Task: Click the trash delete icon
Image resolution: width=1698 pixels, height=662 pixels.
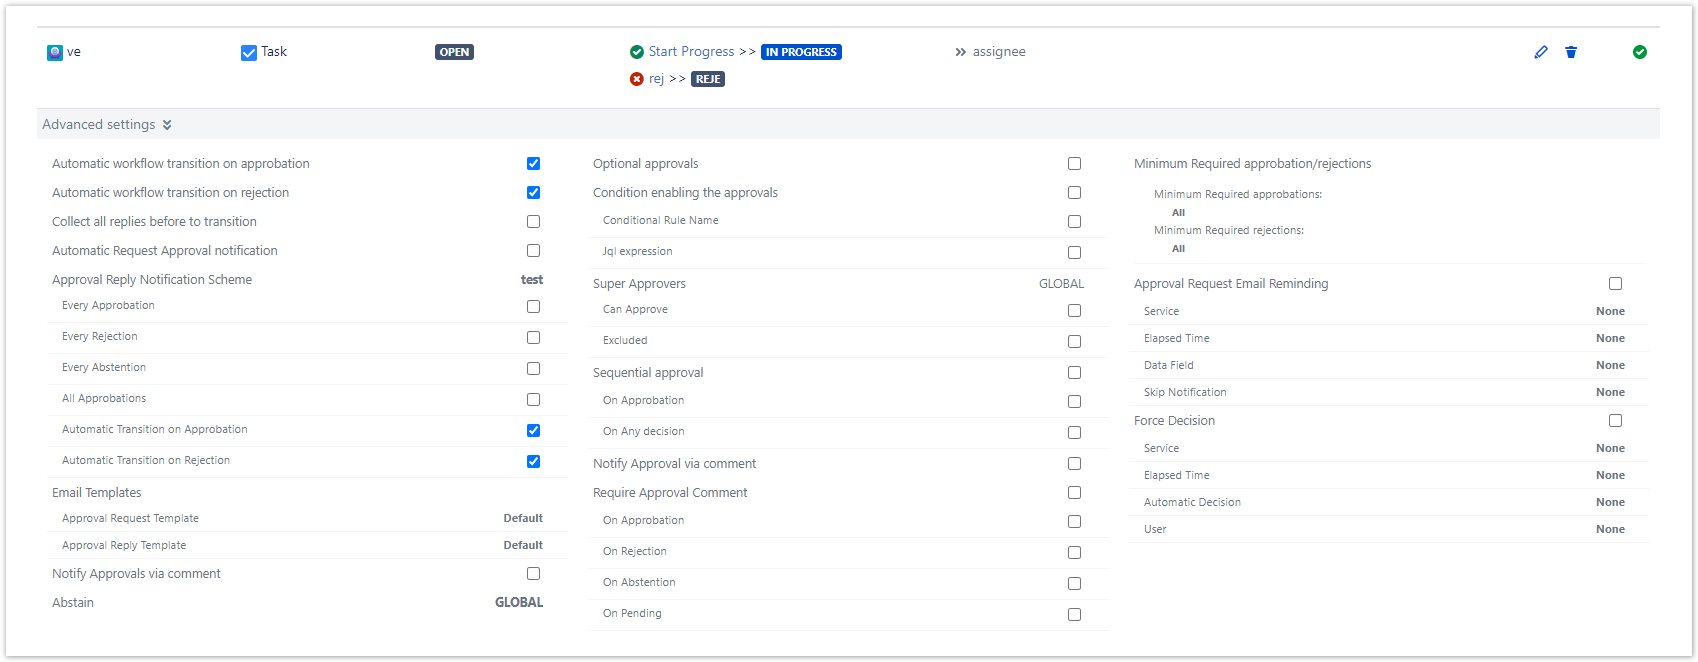Action: 1571,52
